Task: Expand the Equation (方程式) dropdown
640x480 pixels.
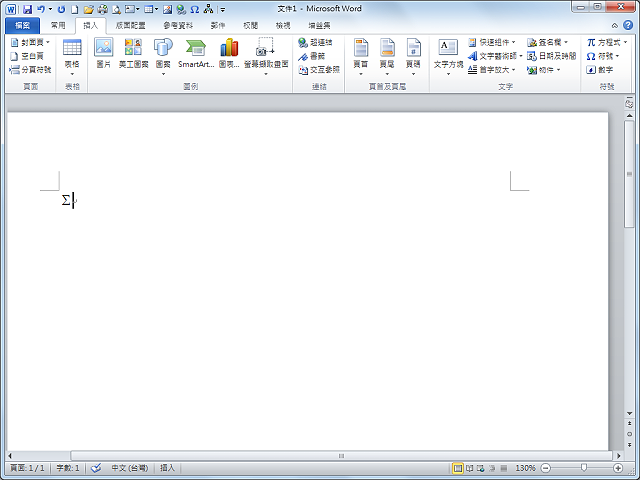Action: point(607,42)
